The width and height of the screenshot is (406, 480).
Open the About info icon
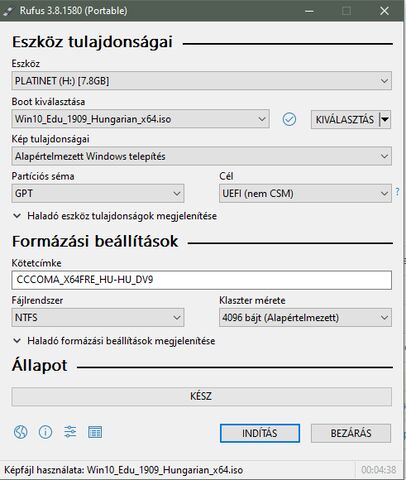click(x=45, y=432)
